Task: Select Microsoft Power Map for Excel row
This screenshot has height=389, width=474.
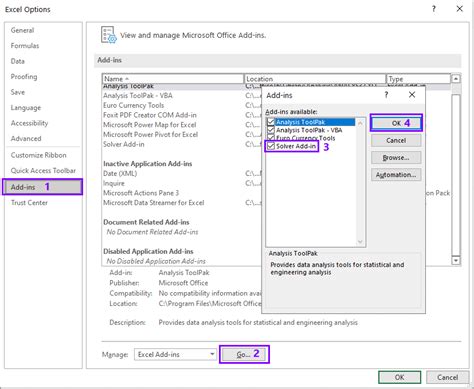Action: [182, 125]
